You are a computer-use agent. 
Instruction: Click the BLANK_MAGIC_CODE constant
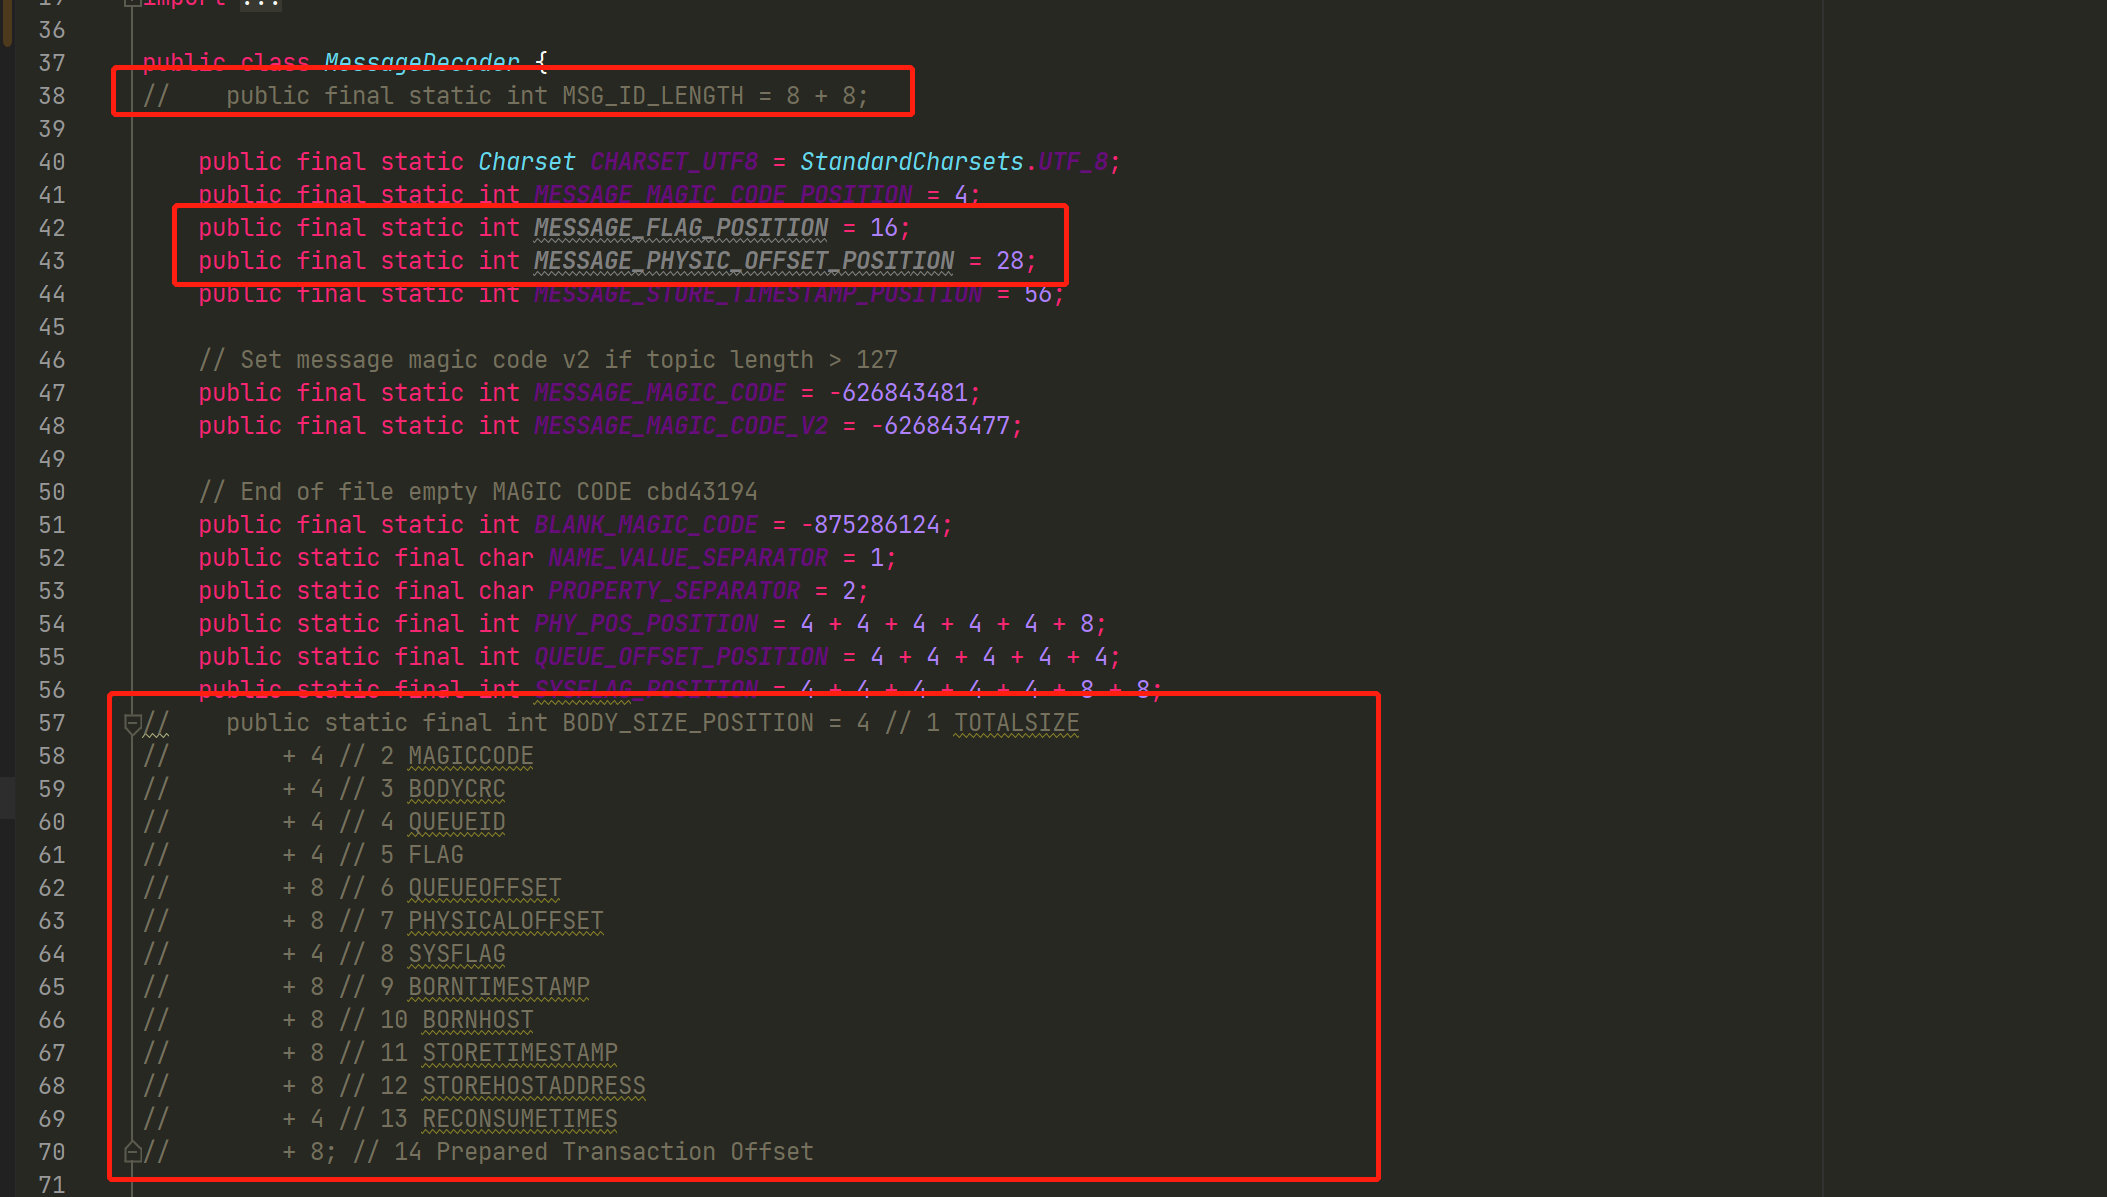pyautogui.click(x=646, y=525)
